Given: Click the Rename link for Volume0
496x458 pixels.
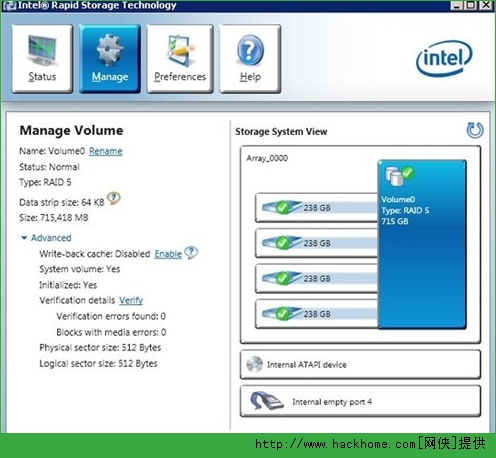Looking at the screenshot, I should (105, 151).
